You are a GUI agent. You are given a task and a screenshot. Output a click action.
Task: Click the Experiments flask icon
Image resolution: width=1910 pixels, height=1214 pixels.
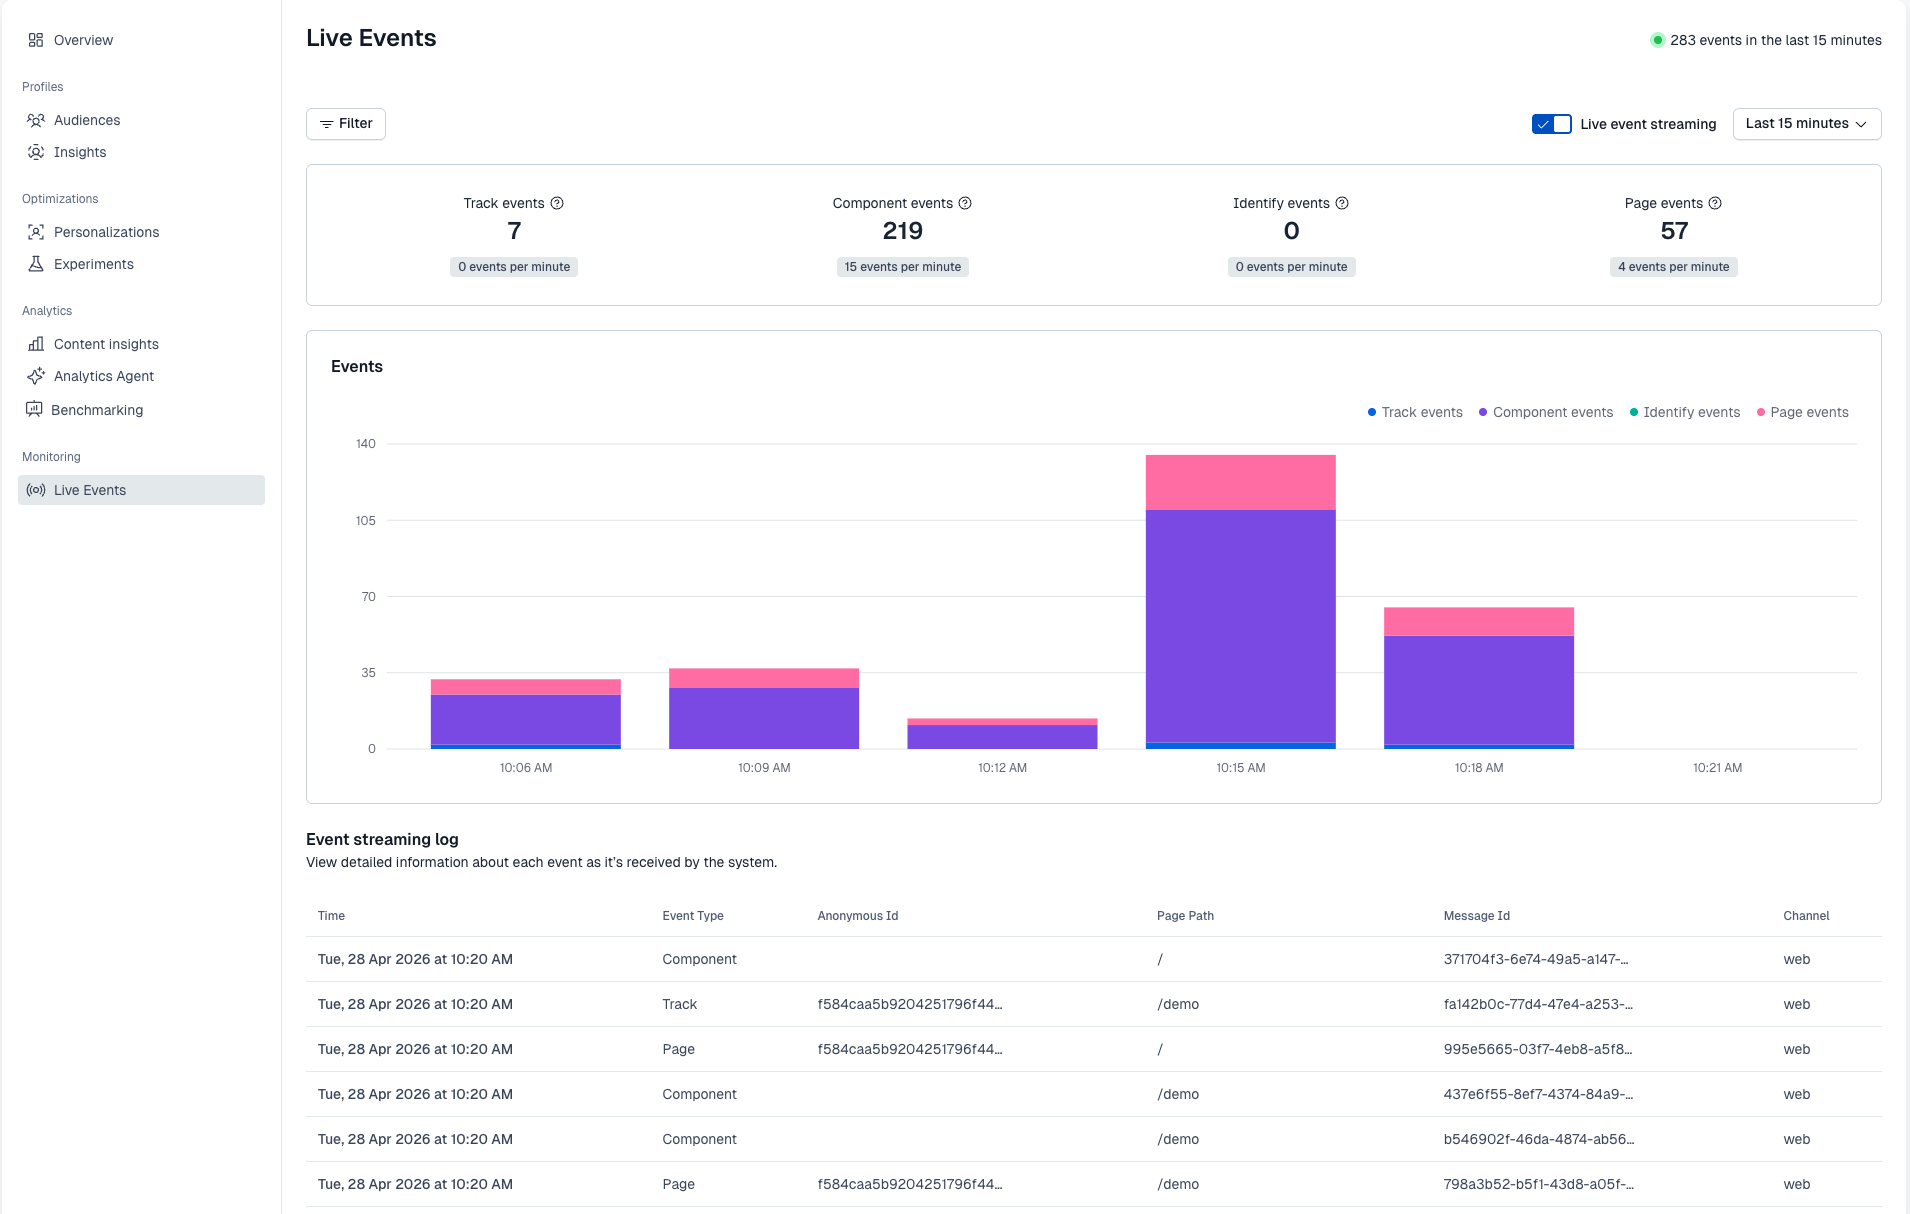pyautogui.click(x=36, y=264)
